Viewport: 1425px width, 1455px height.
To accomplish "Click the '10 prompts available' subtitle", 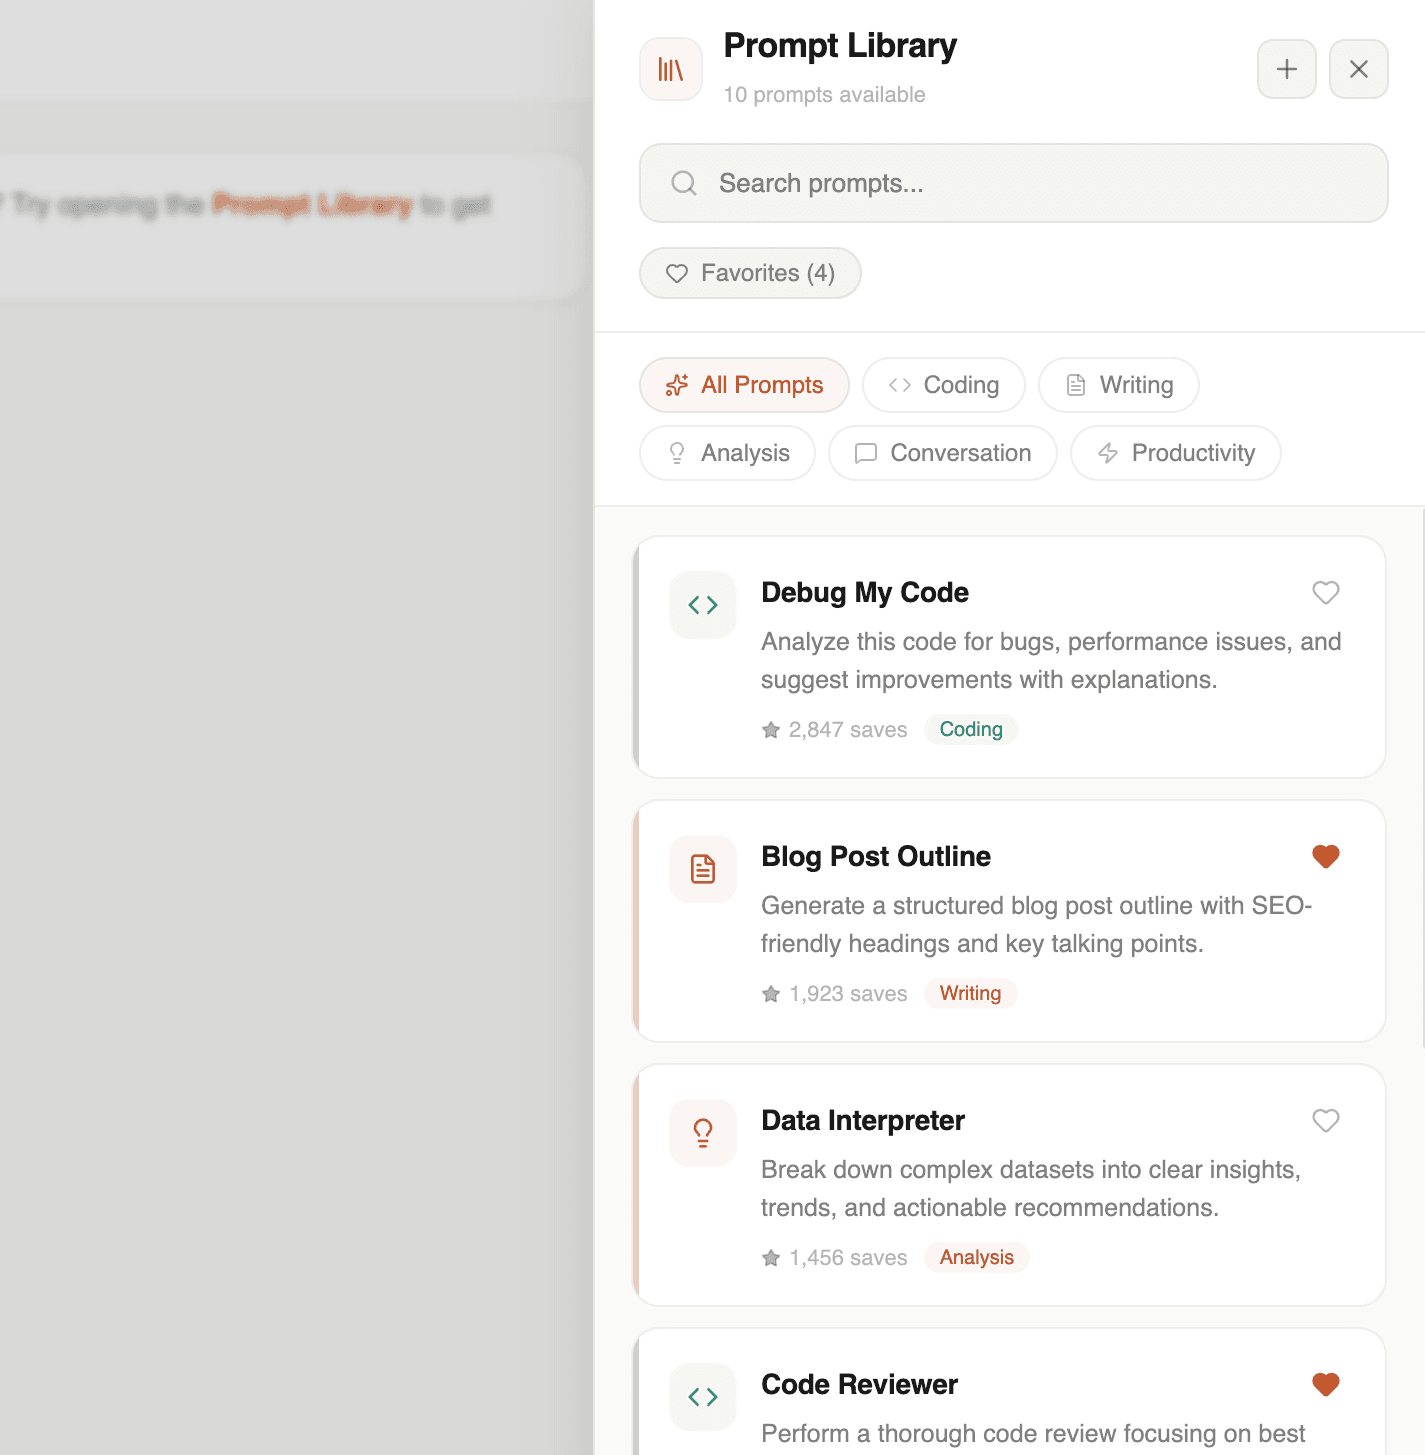I will click(825, 95).
